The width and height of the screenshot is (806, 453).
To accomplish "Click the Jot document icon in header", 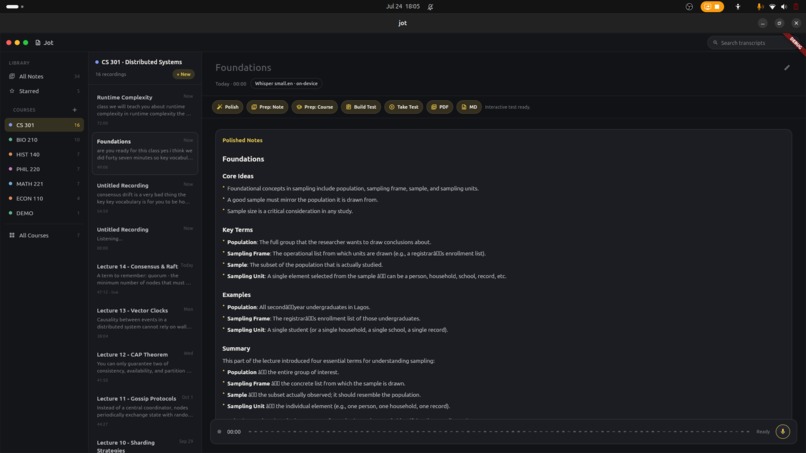I will point(38,43).
